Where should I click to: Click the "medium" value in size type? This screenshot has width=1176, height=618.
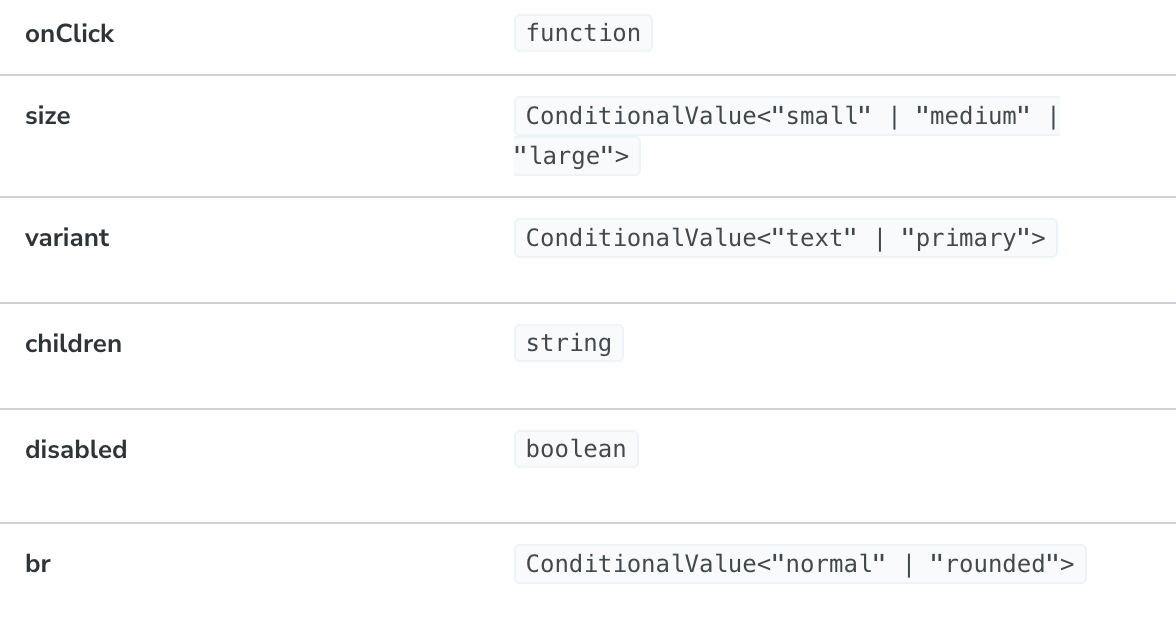click(x=979, y=116)
